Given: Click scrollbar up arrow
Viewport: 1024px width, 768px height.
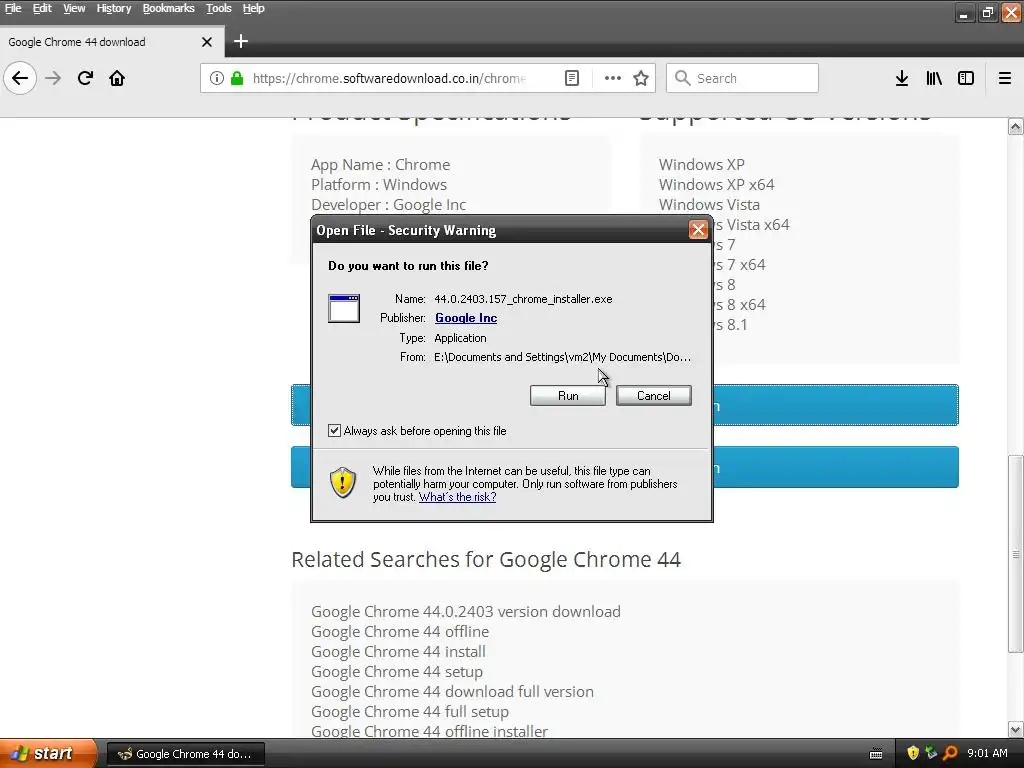Looking at the screenshot, I should pyautogui.click(x=1016, y=127).
